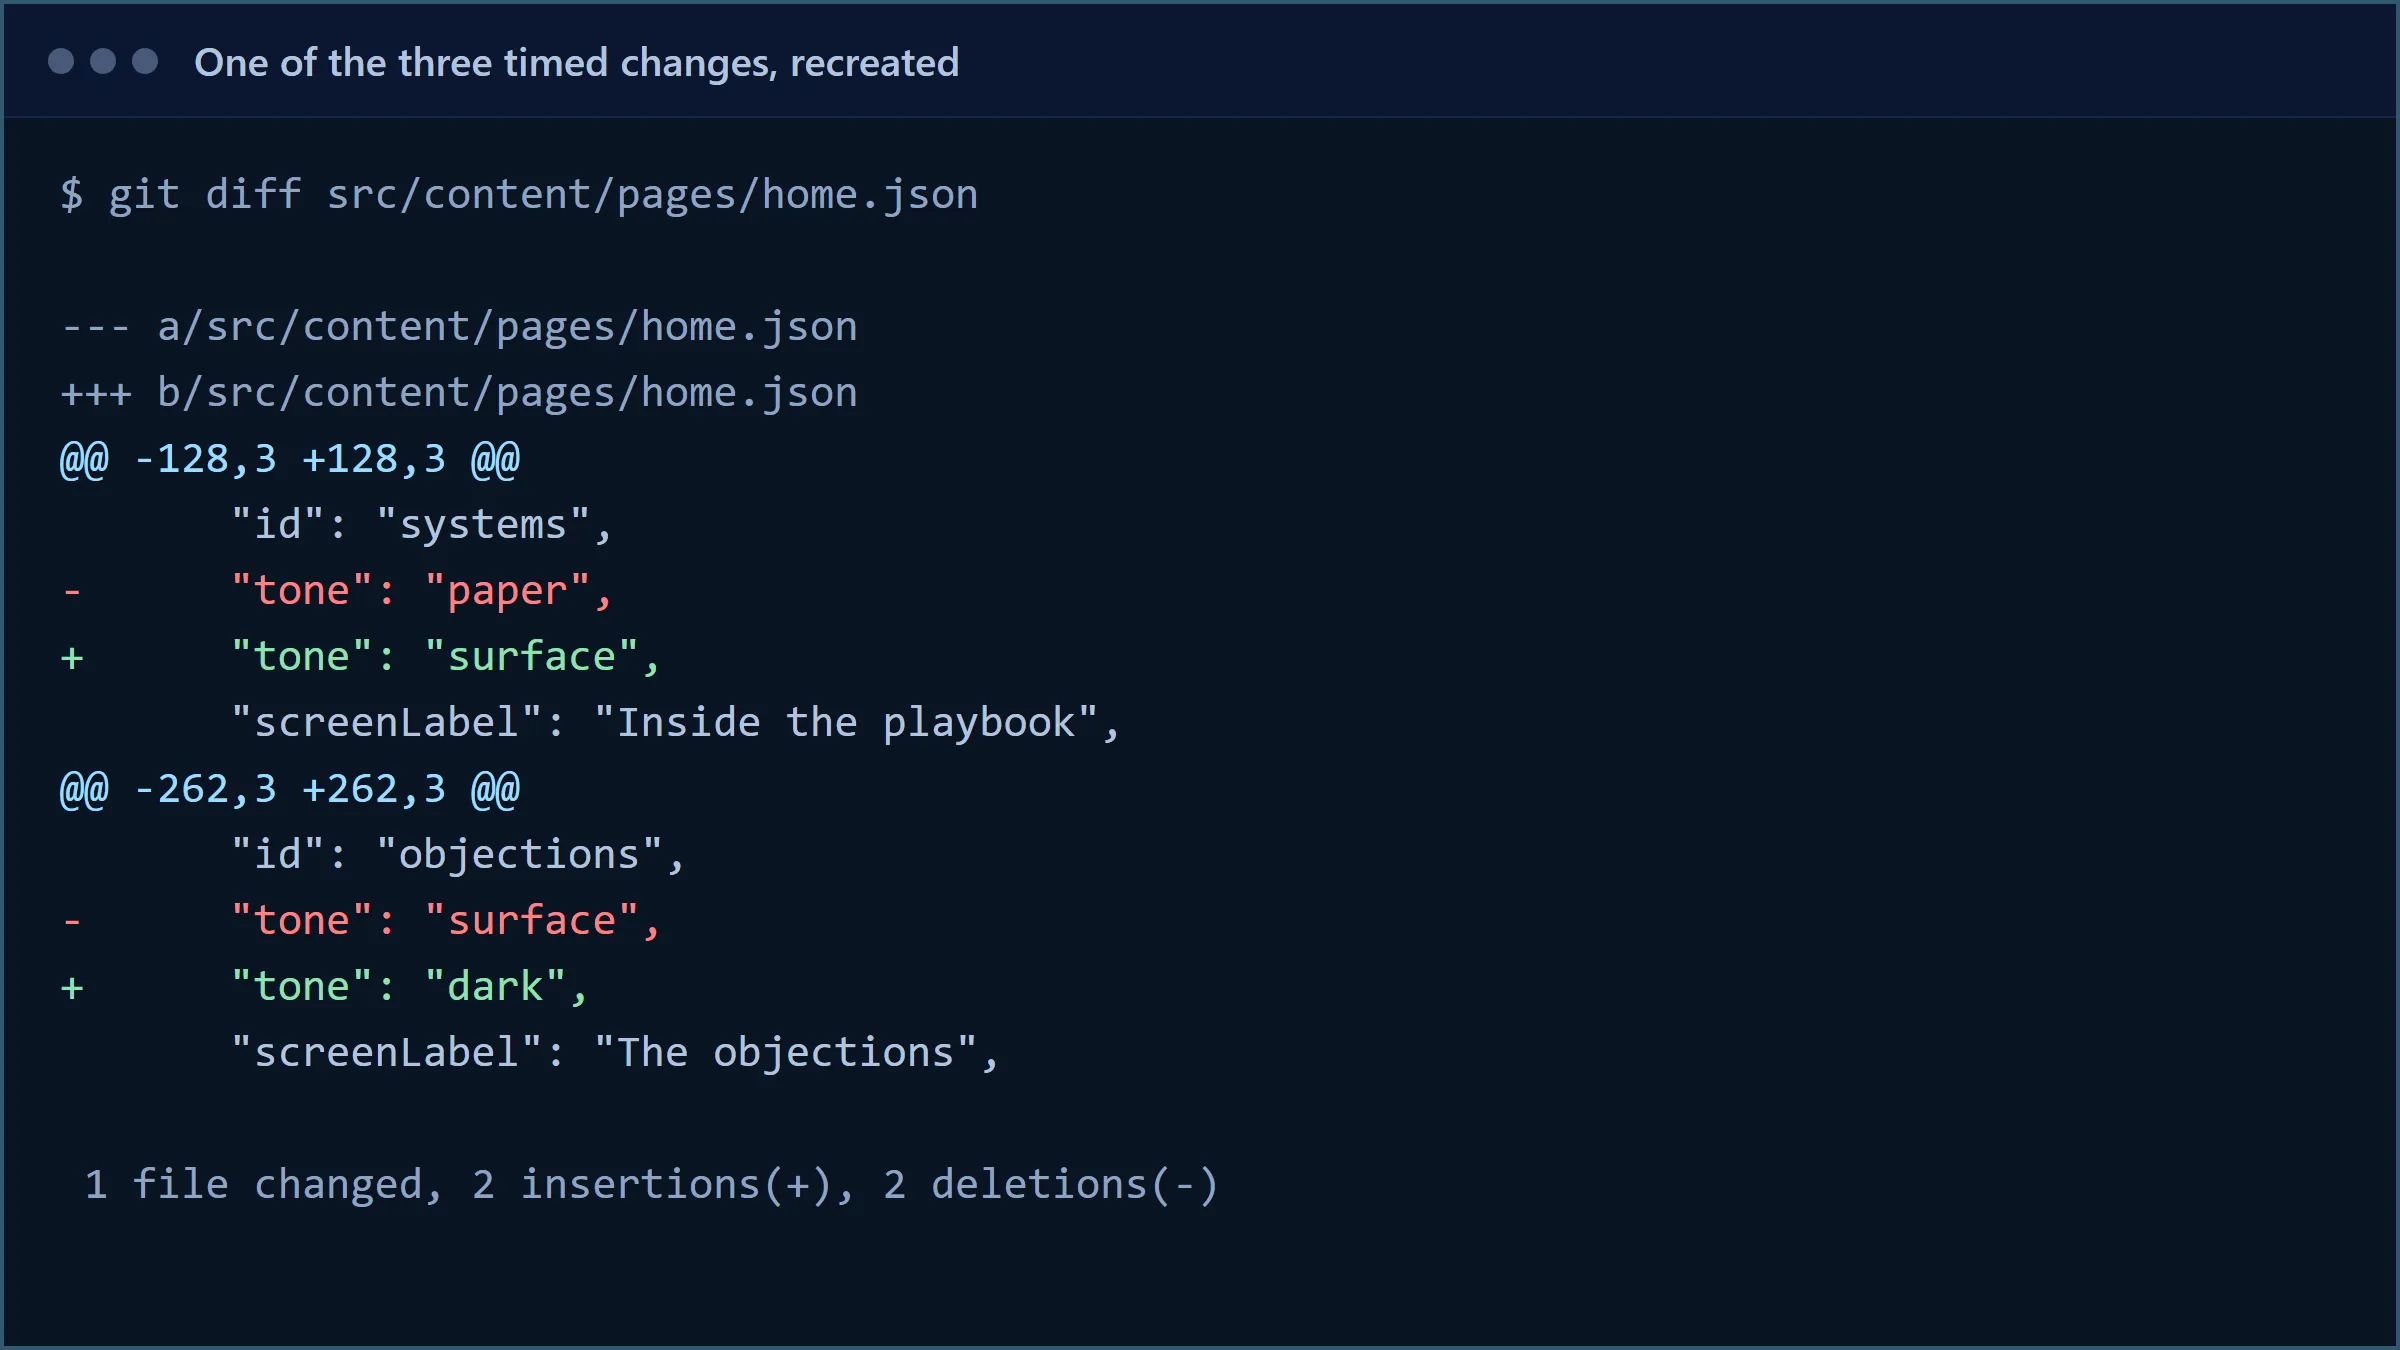The height and width of the screenshot is (1350, 2400).
Task: Click the title "One of the three timed changes, recreated"
Action: [x=576, y=63]
